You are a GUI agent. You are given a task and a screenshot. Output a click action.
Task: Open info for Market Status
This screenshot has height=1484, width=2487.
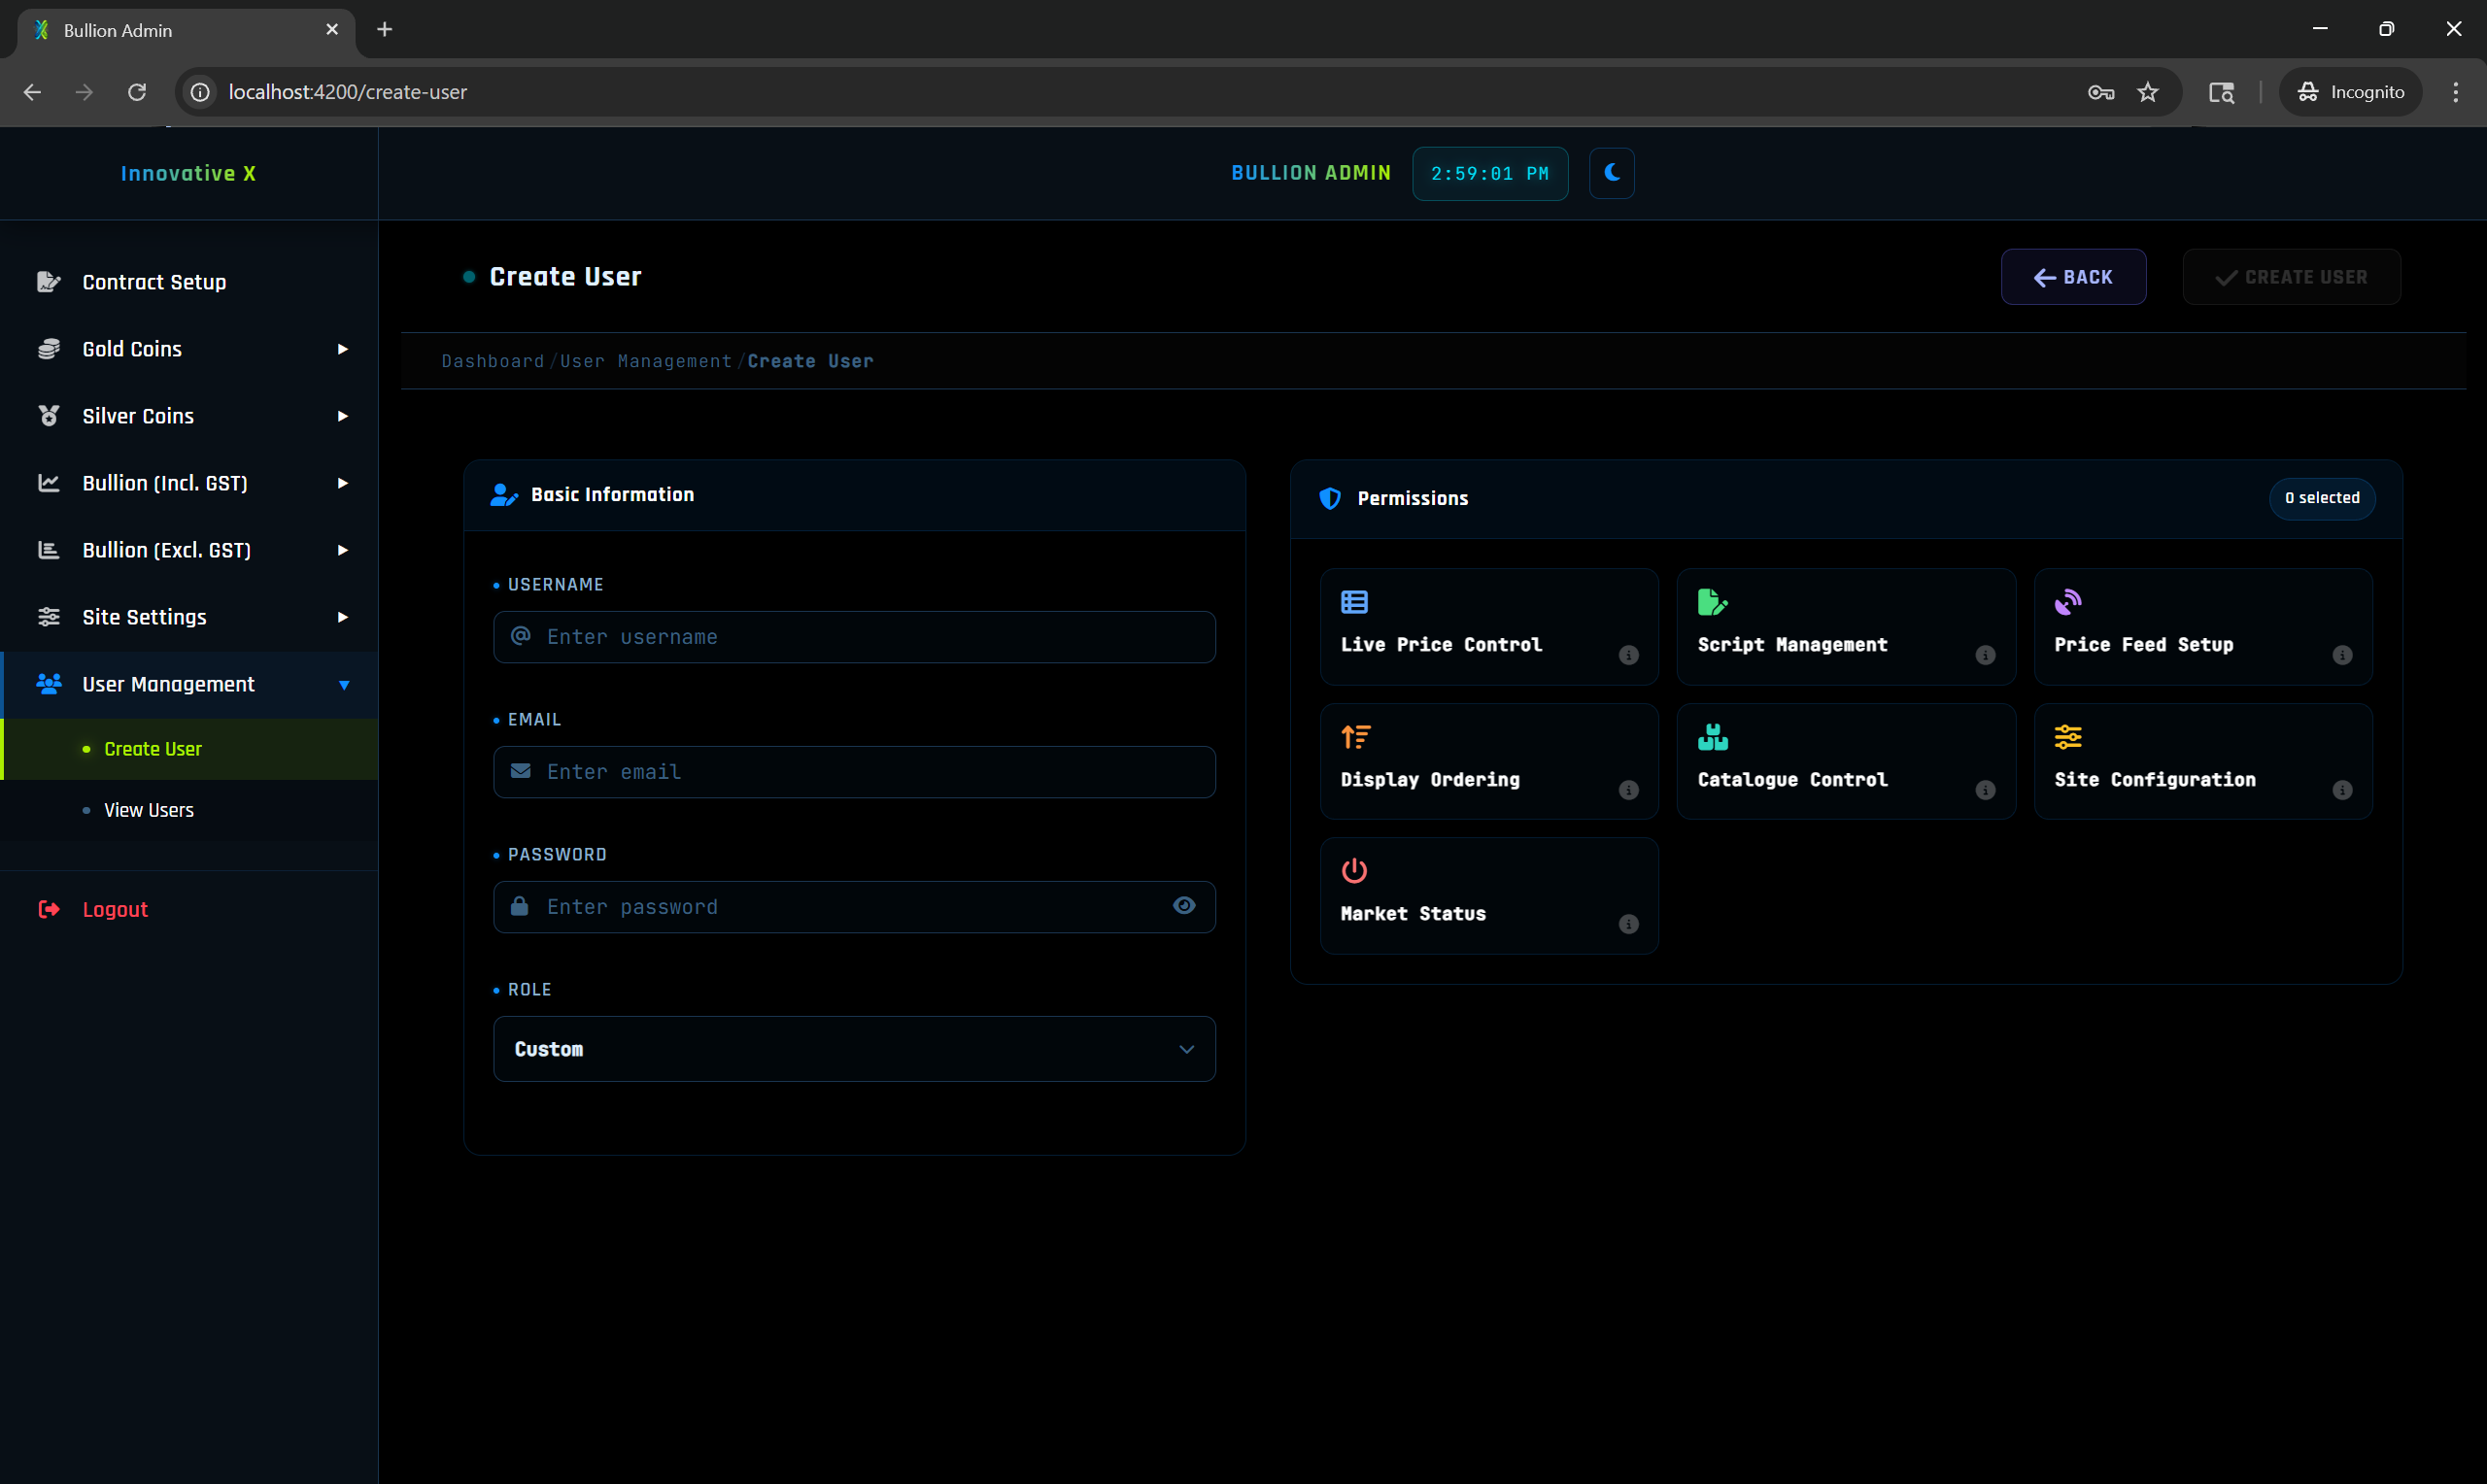tap(1628, 924)
